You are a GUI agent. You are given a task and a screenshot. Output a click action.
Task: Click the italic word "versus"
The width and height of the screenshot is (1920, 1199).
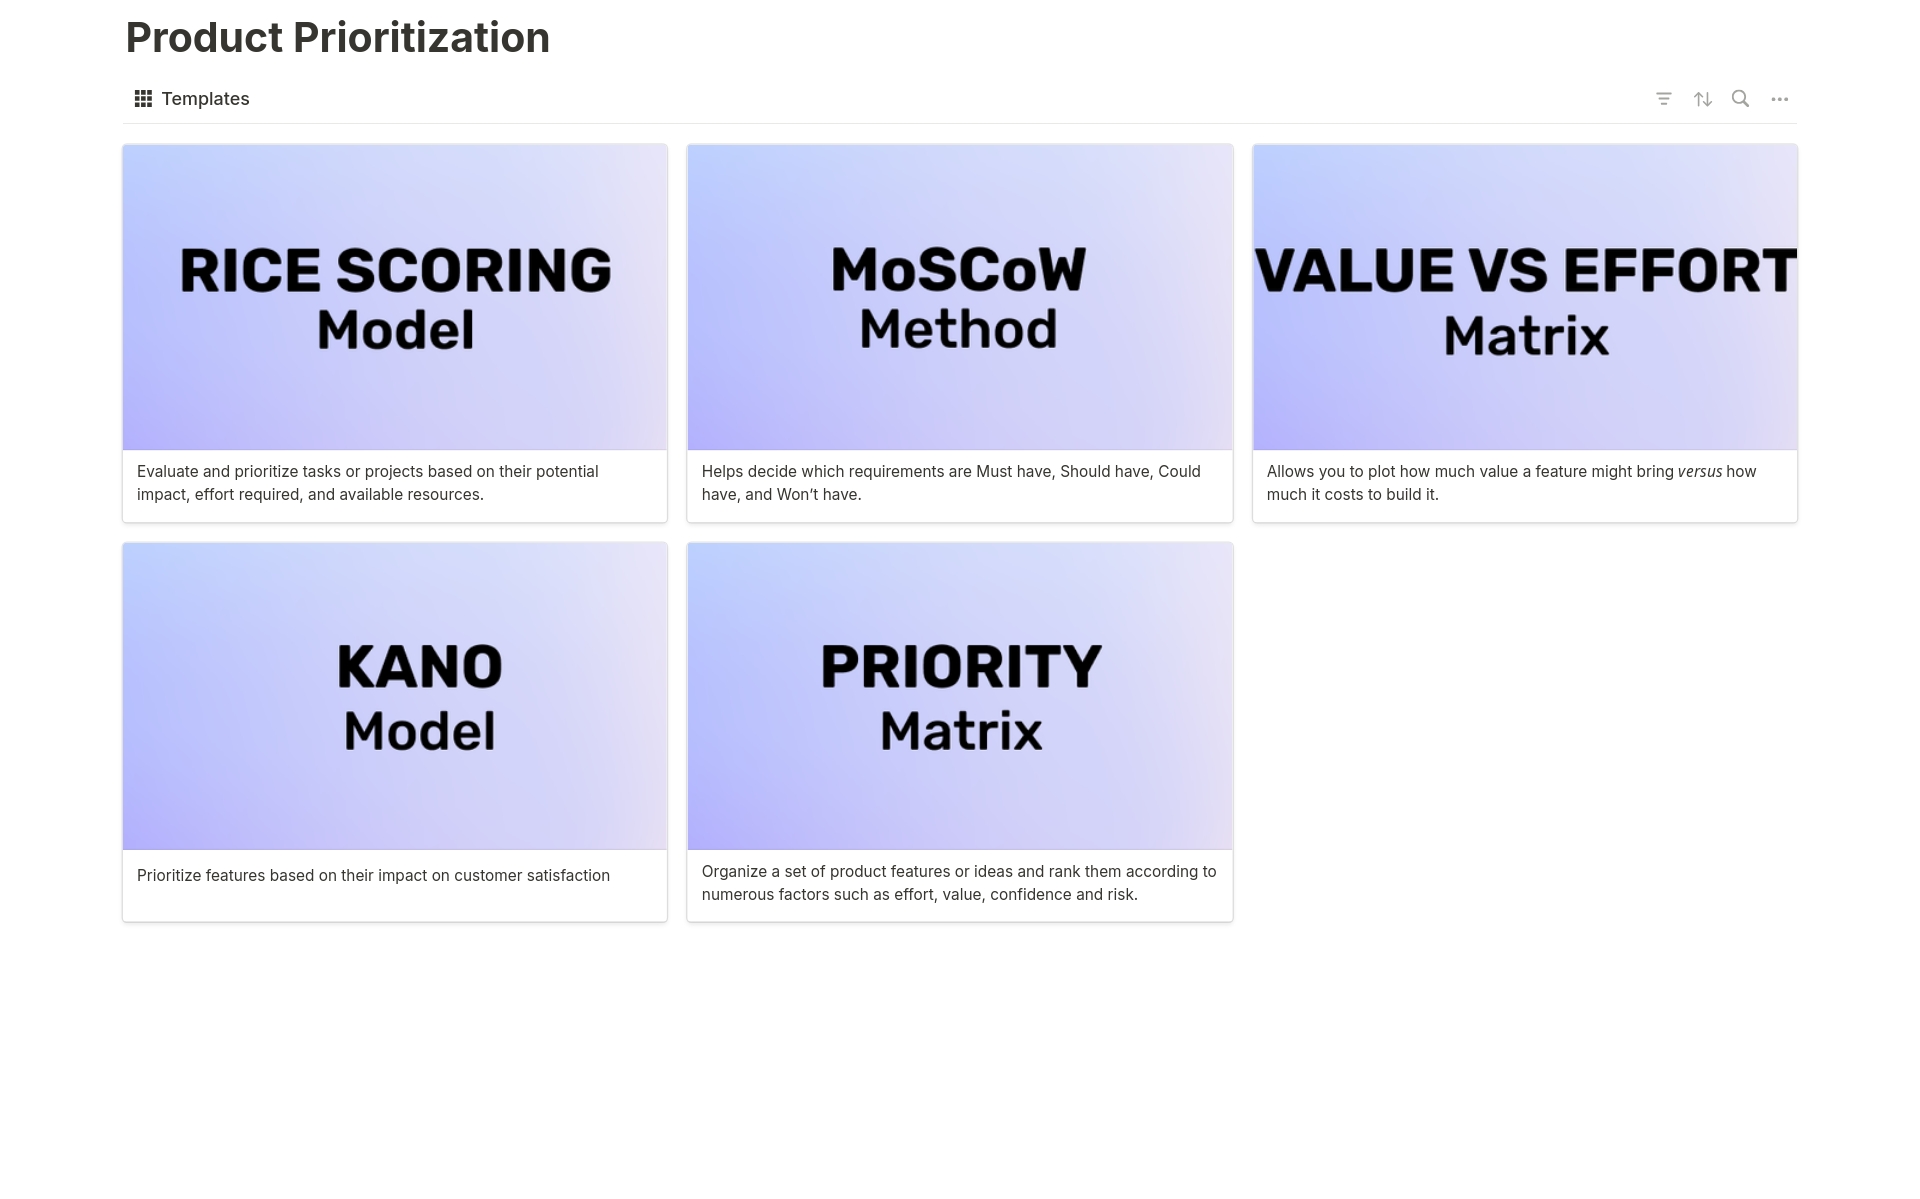(1699, 472)
